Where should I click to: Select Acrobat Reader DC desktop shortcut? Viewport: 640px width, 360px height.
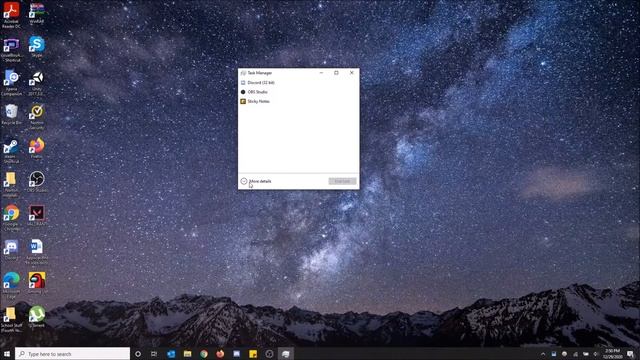(x=11, y=15)
